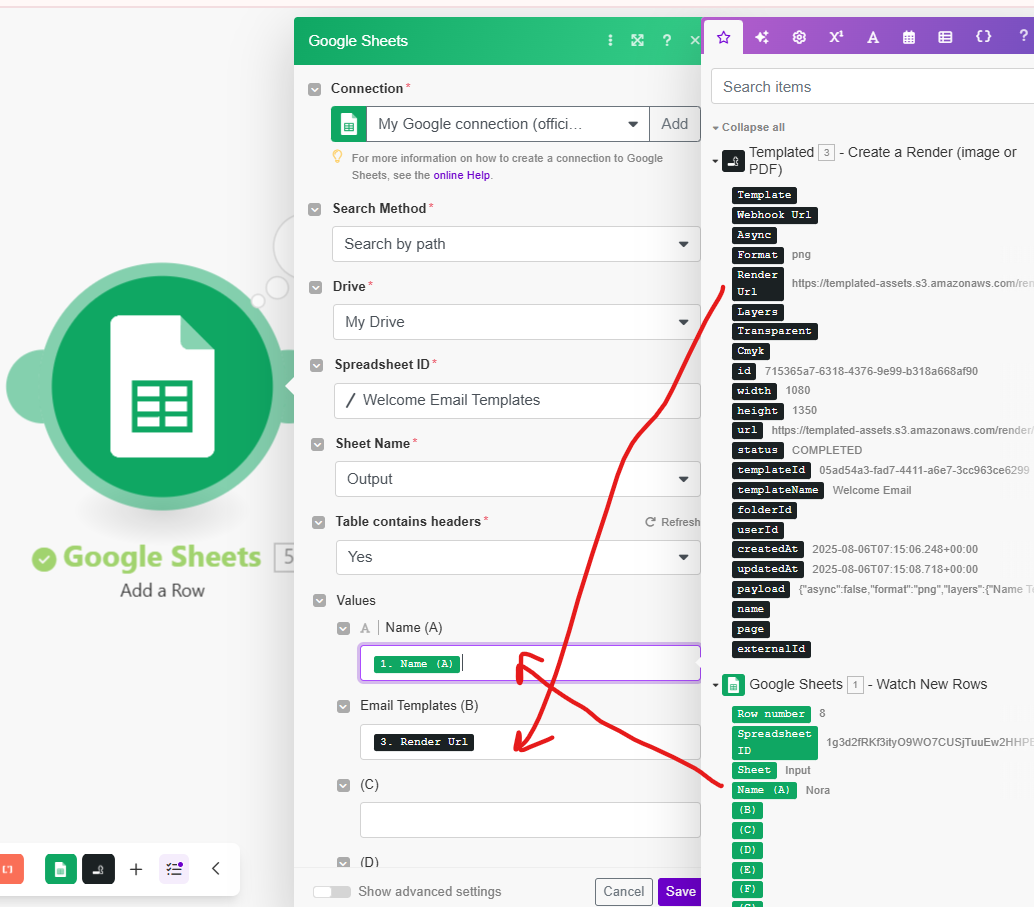The image size is (1034, 907).
Task: Toggle the Search Method field checkbox
Action: [315, 209]
